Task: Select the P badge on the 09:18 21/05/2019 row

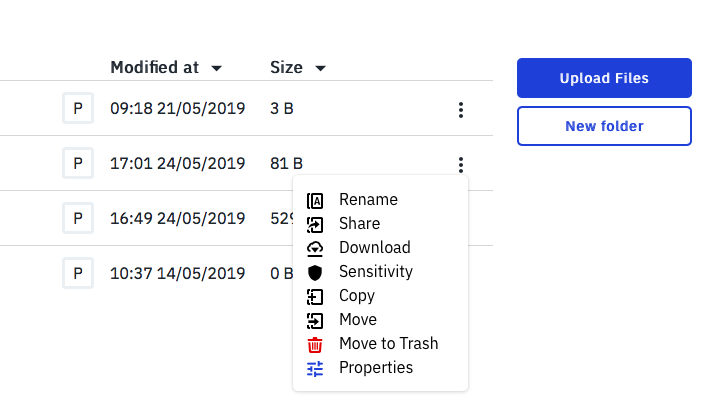Action: tap(78, 108)
